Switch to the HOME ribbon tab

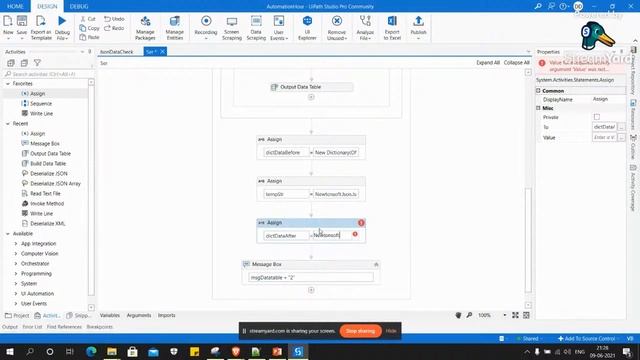point(15,6)
